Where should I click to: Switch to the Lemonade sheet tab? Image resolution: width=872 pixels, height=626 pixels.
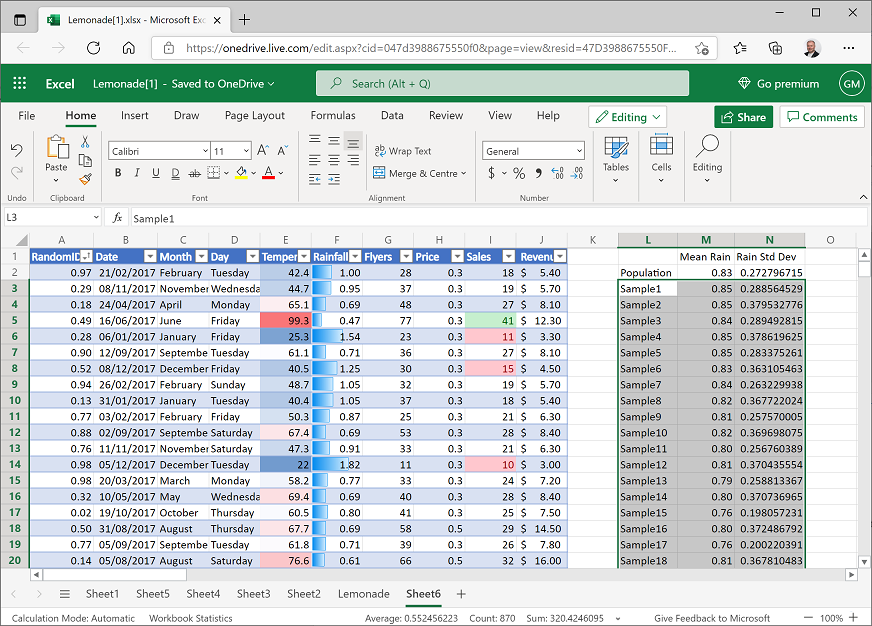tap(364, 594)
